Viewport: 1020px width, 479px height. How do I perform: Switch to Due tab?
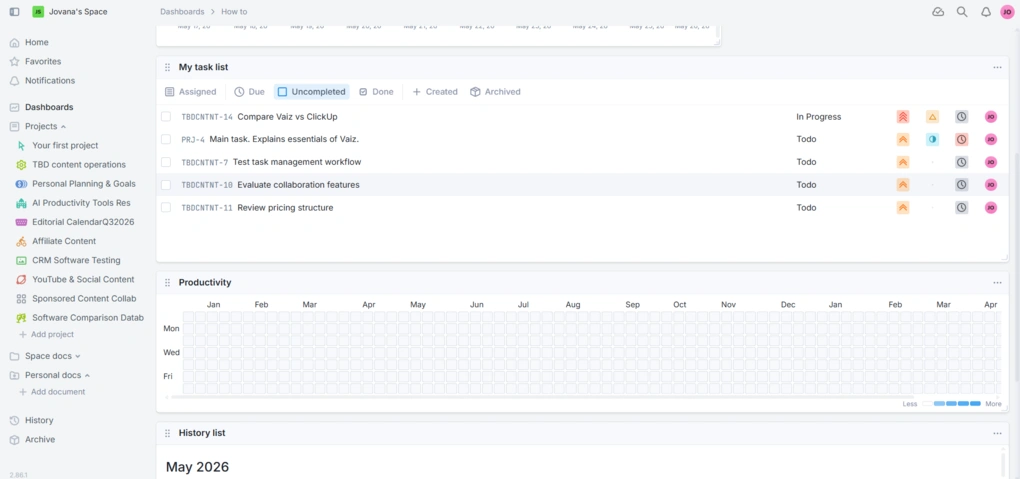tap(250, 92)
